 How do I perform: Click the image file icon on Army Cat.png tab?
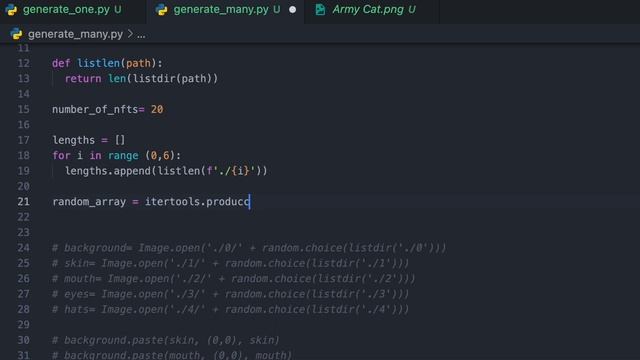click(x=320, y=10)
